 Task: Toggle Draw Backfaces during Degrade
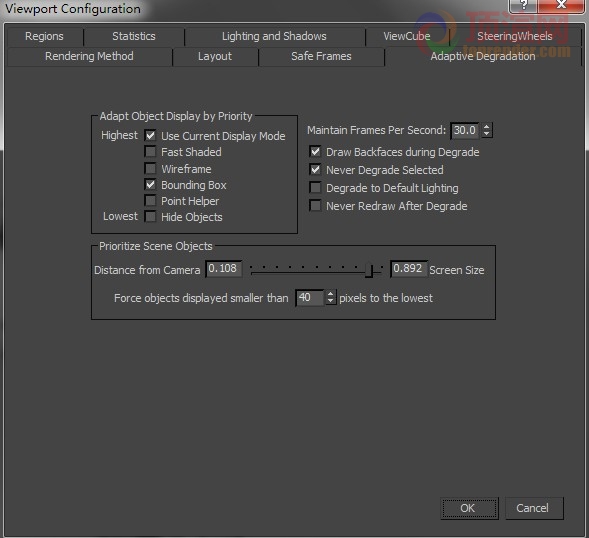click(315, 151)
